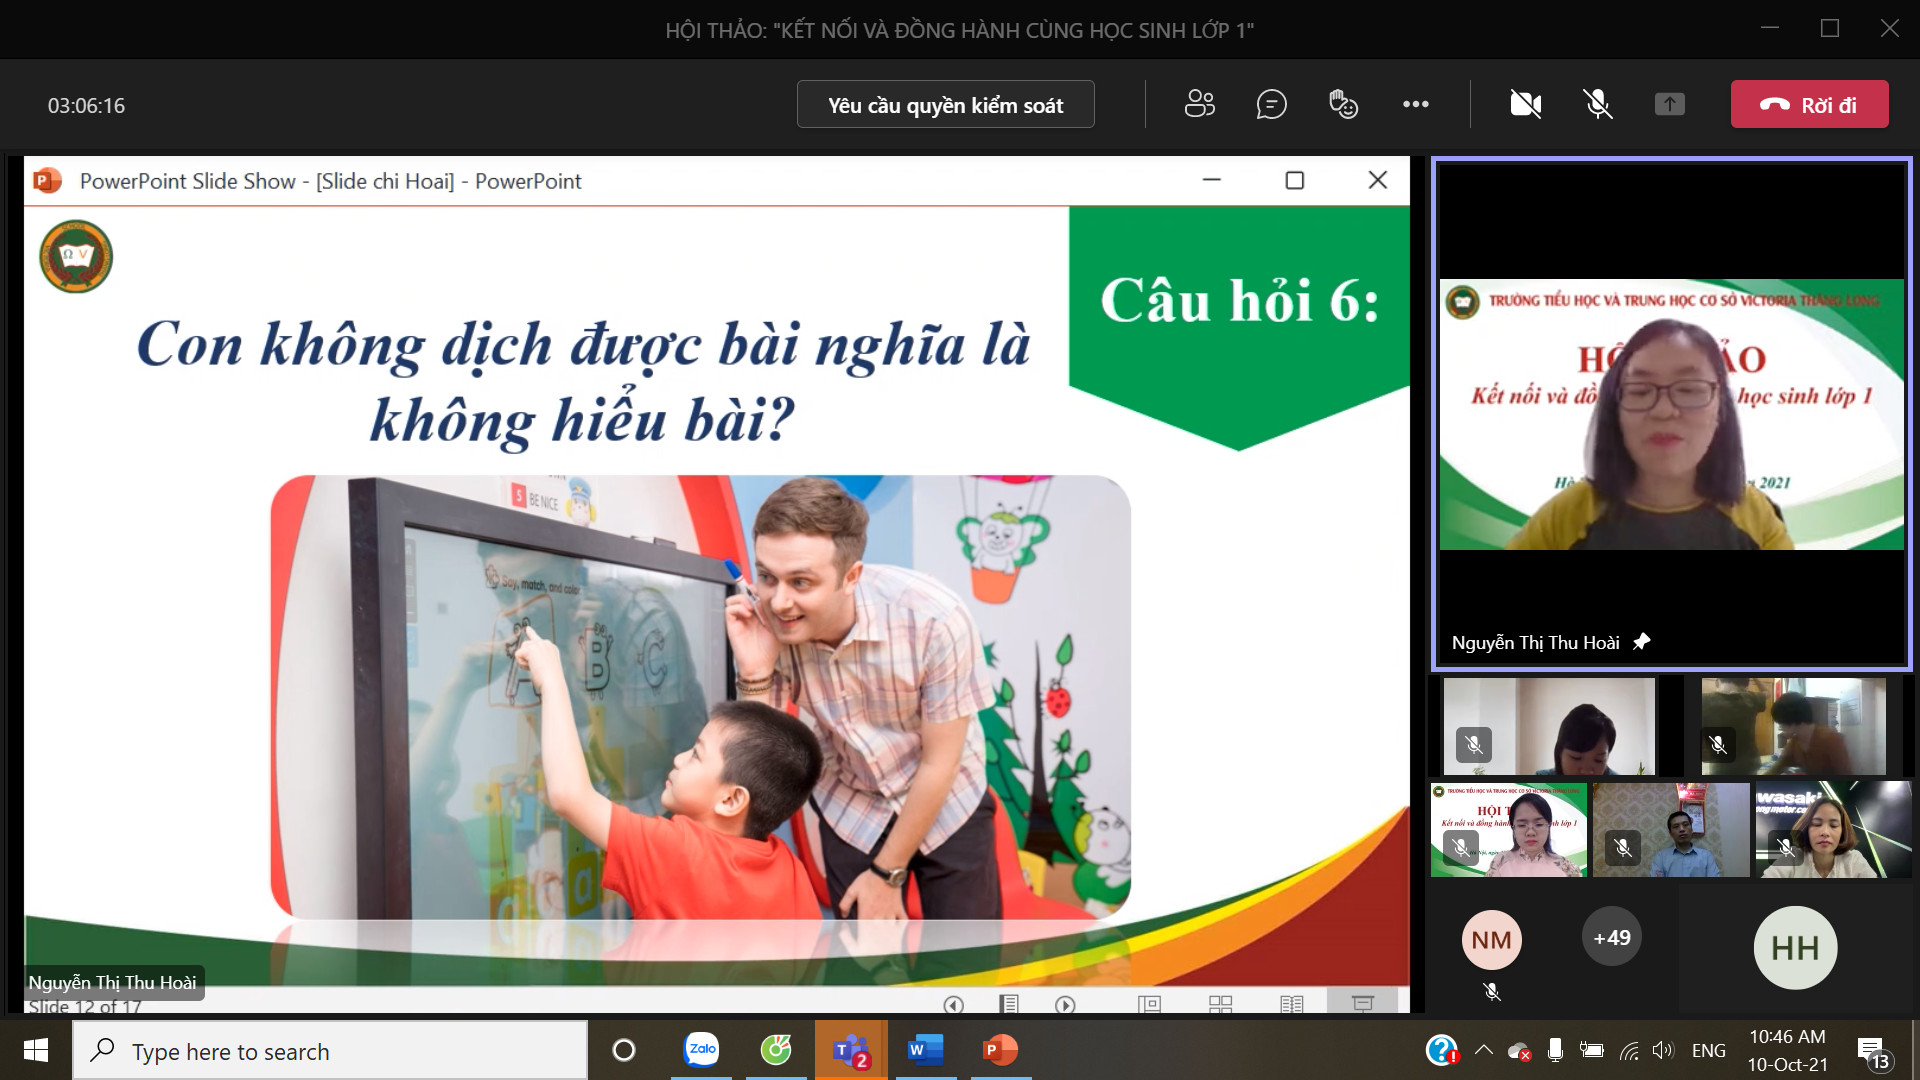Select the HH participant avatar
Screen dimensions: 1920x1080
pos(1794,947)
